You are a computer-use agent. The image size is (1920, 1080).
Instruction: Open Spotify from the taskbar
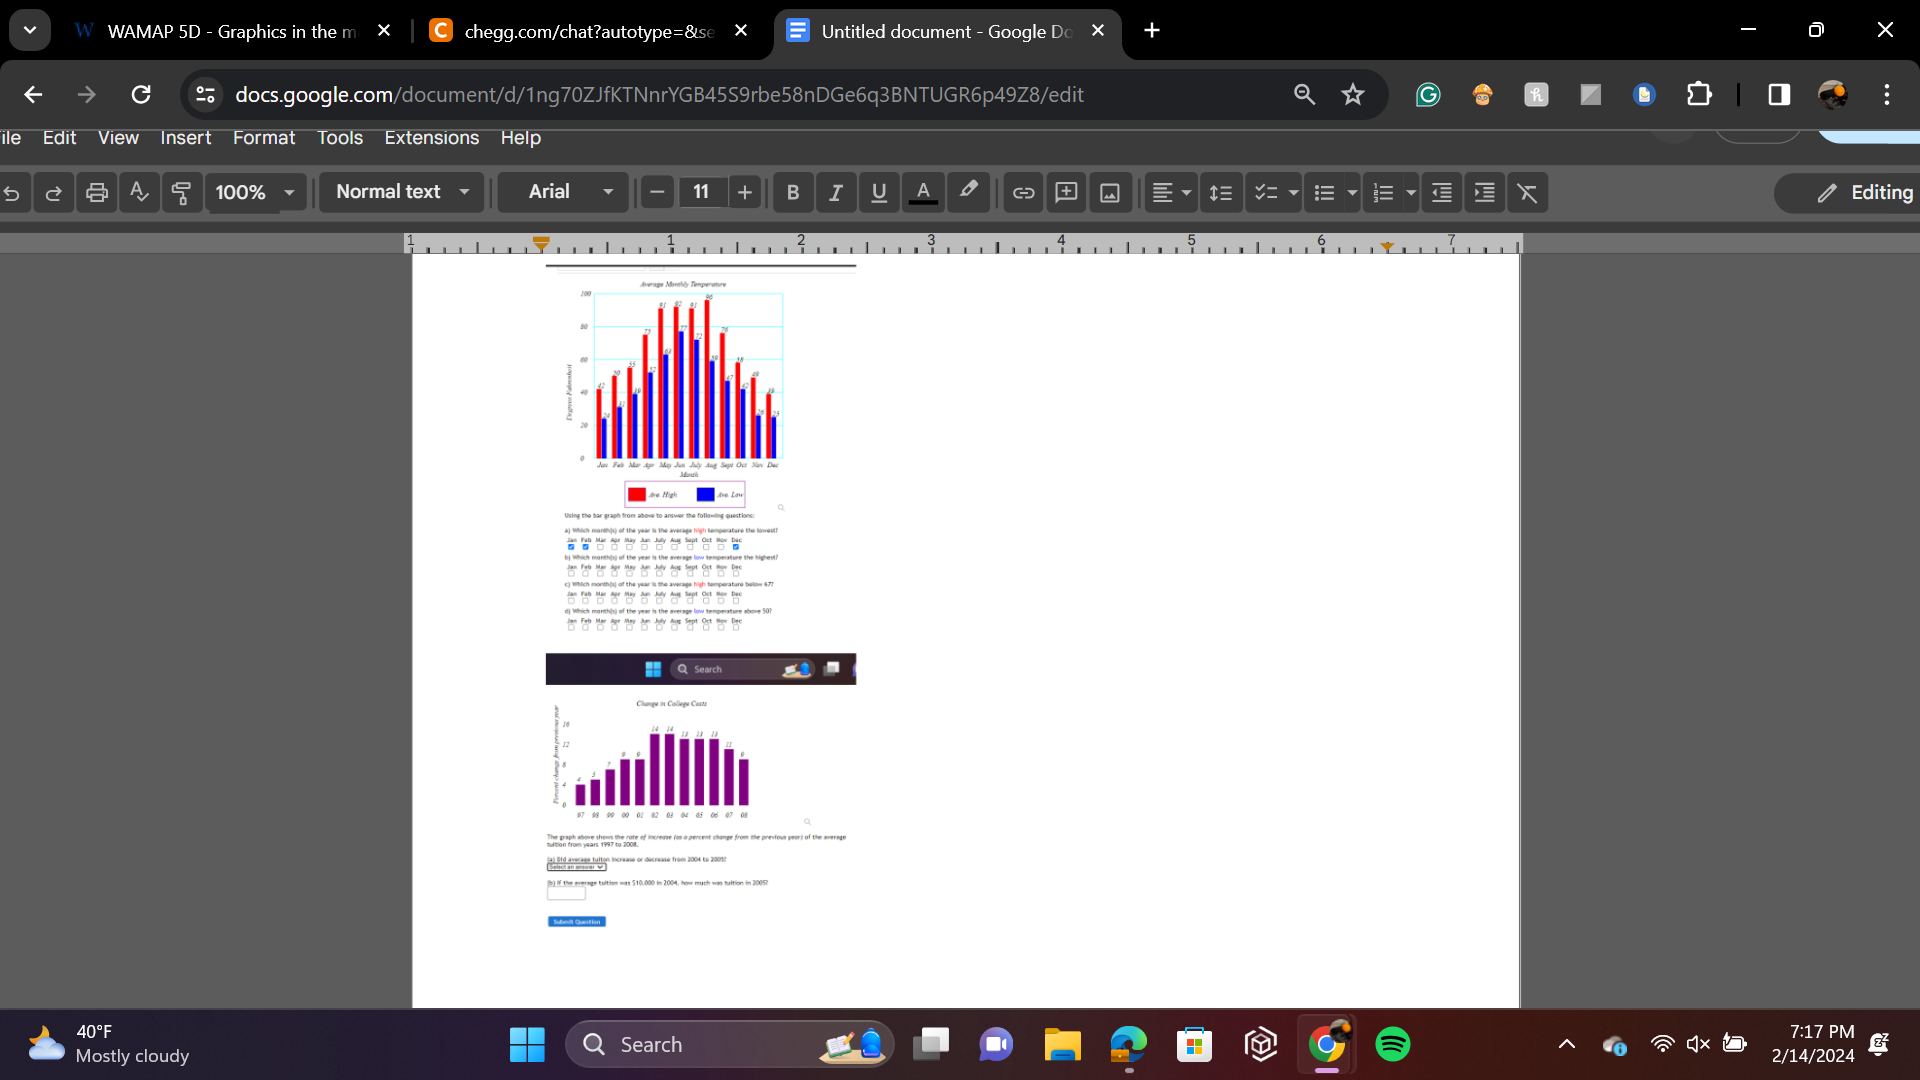click(x=1393, y=1044)
